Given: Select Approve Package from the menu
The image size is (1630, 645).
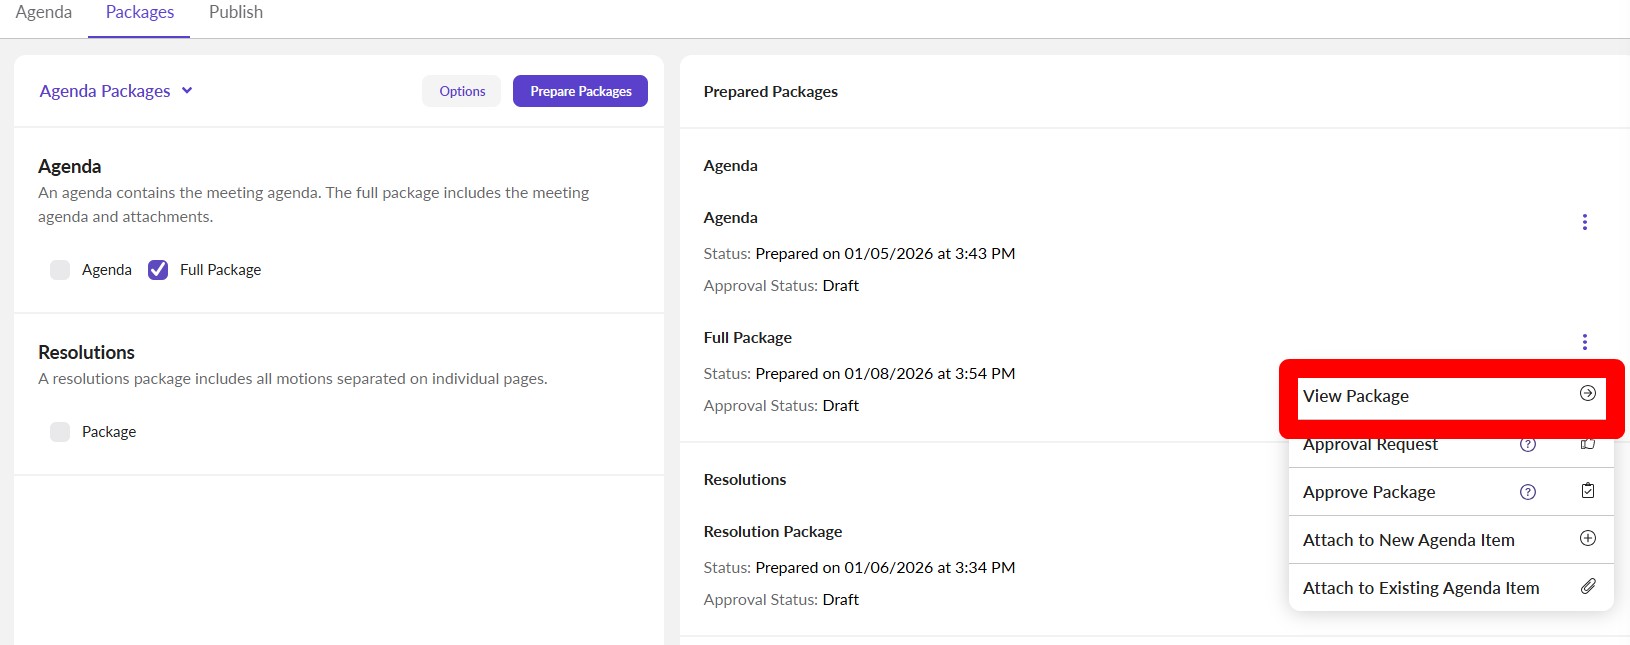Looking at the screenshot, I should point(1368,492).
